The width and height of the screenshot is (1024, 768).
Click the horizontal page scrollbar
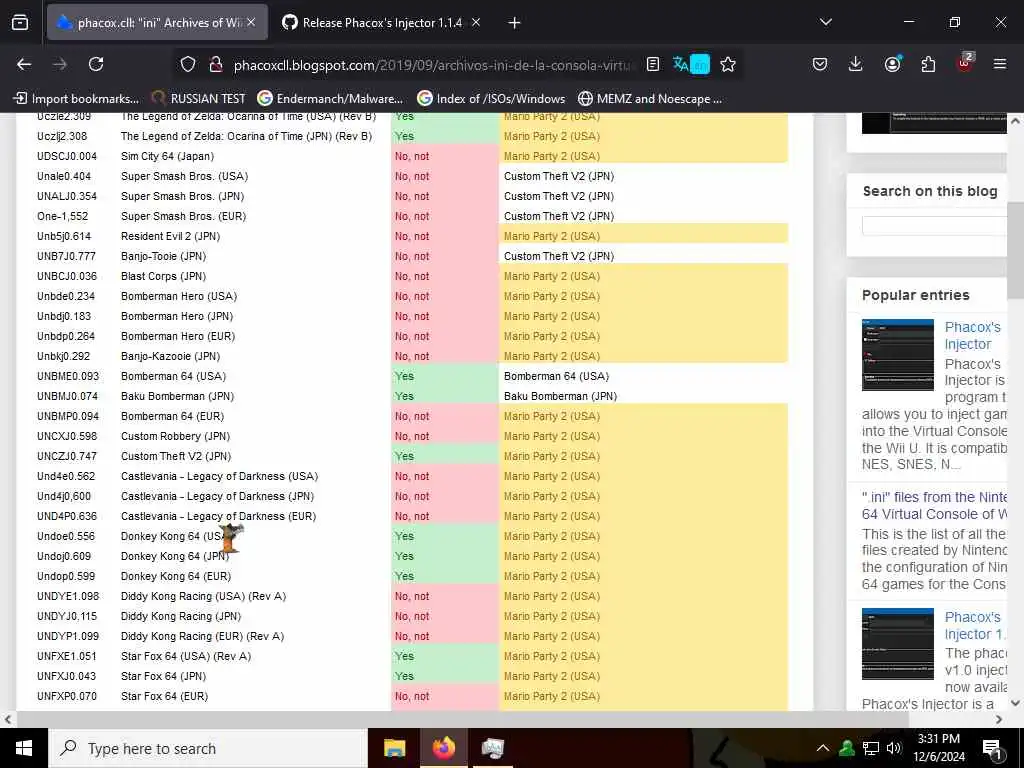point(462,719)
